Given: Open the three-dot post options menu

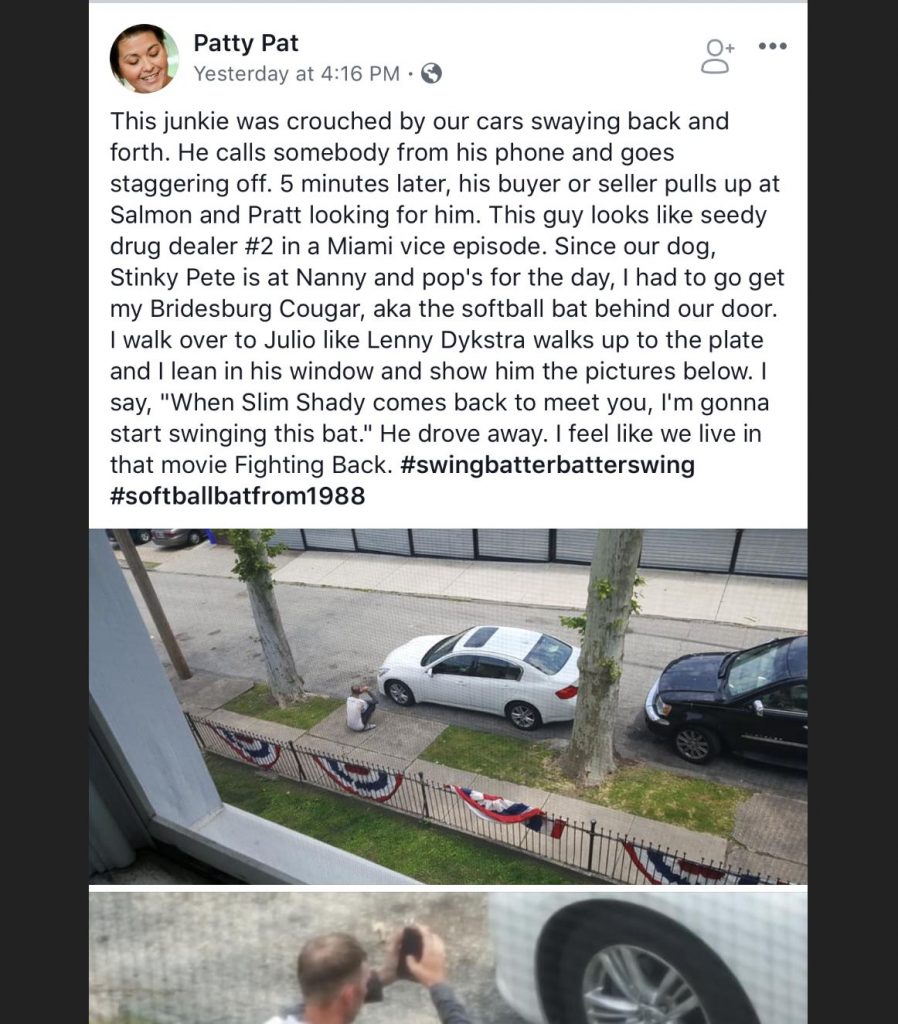Looking at the screenshot, I should click(x=773, y=46).
